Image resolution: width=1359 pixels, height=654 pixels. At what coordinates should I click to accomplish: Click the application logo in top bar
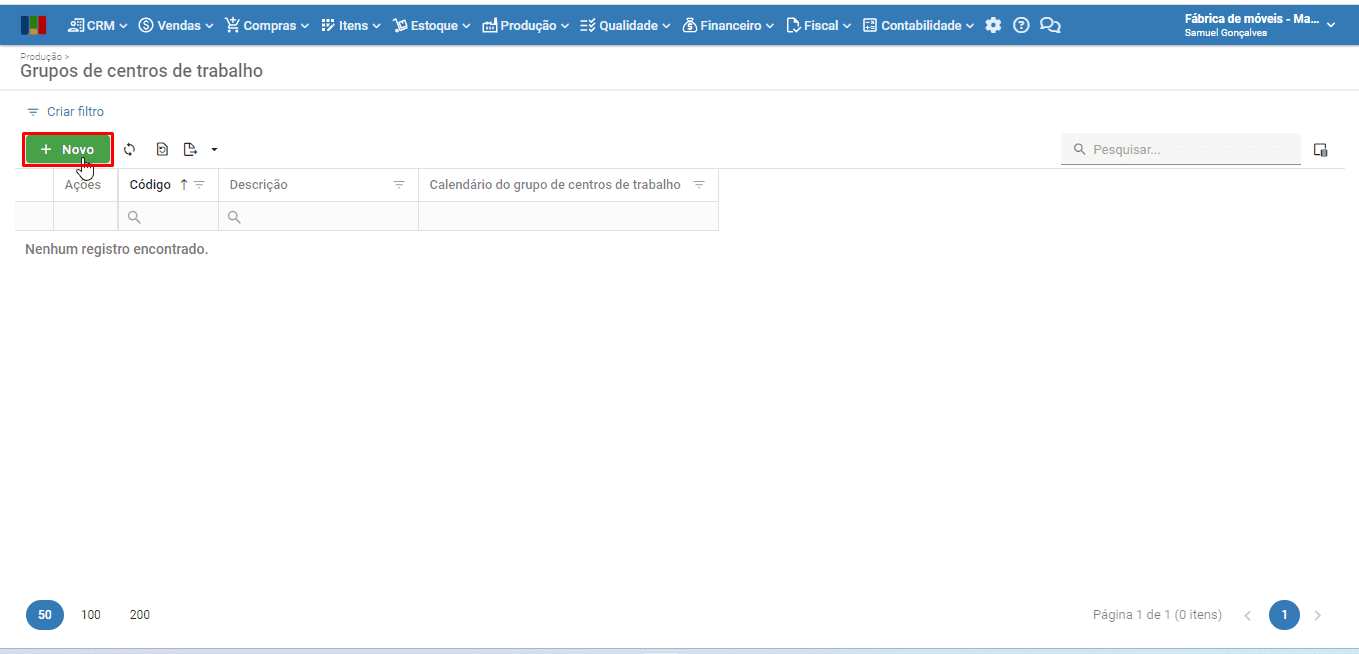[33, 25]
